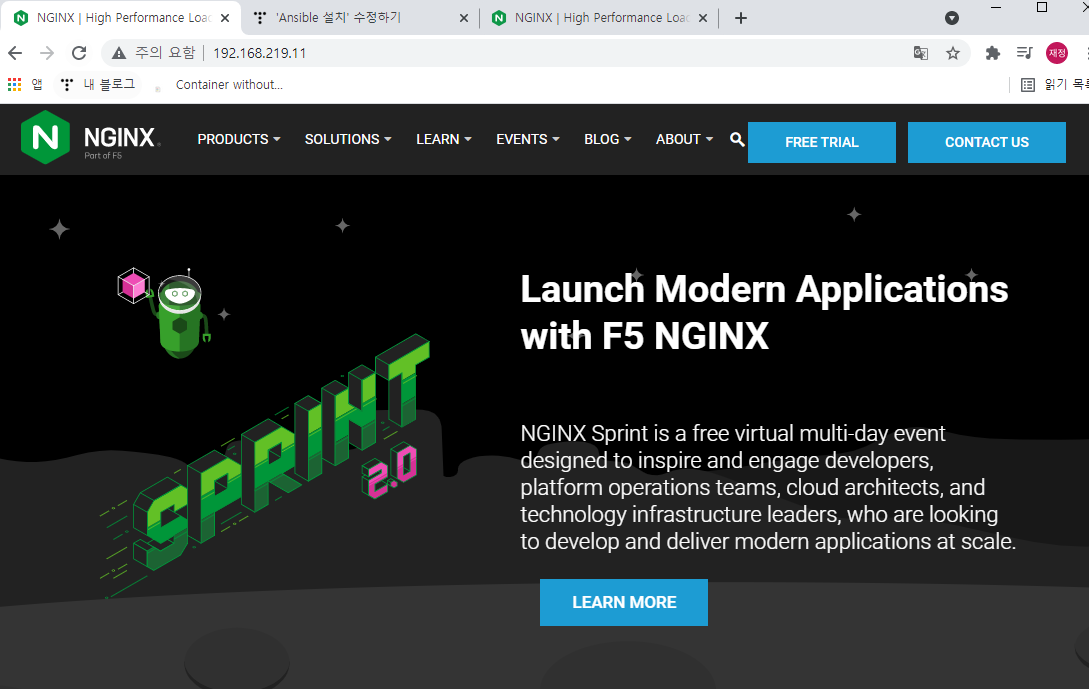The image size is (1089, 689).
Task: Open the reading list icon
Action: (1028, 85)
